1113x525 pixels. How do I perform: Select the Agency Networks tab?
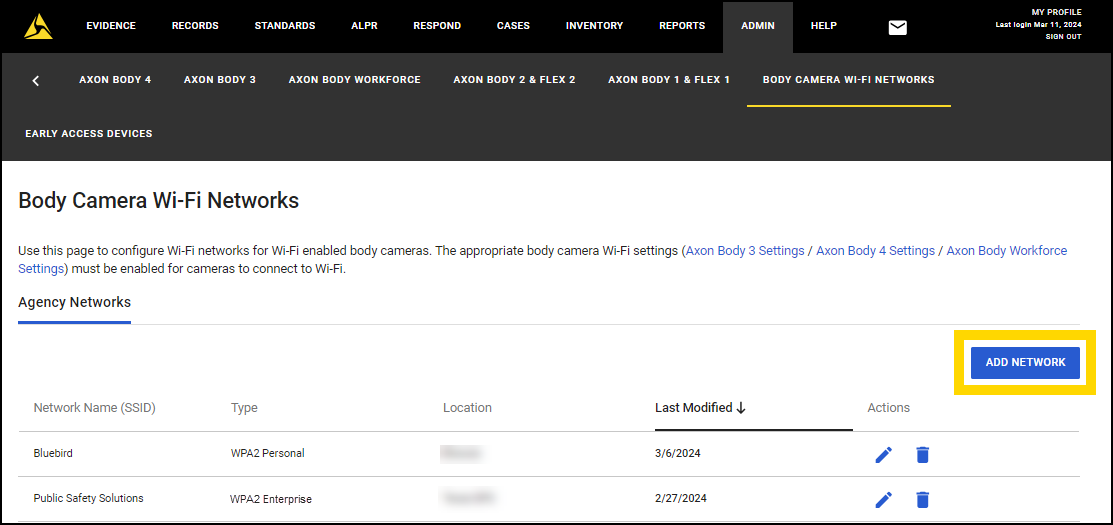[x=74, y=302]
